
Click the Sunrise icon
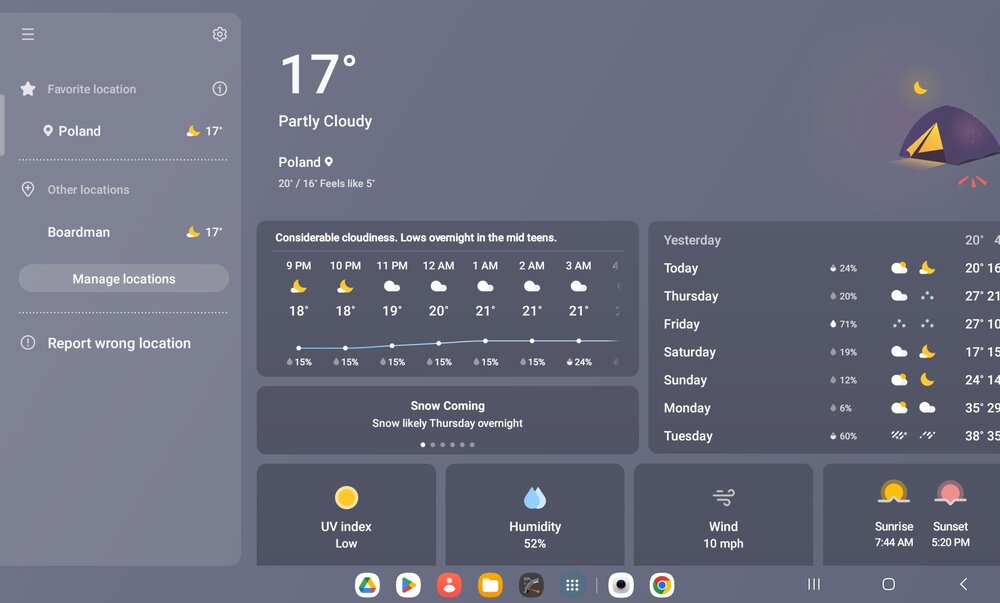893,493
